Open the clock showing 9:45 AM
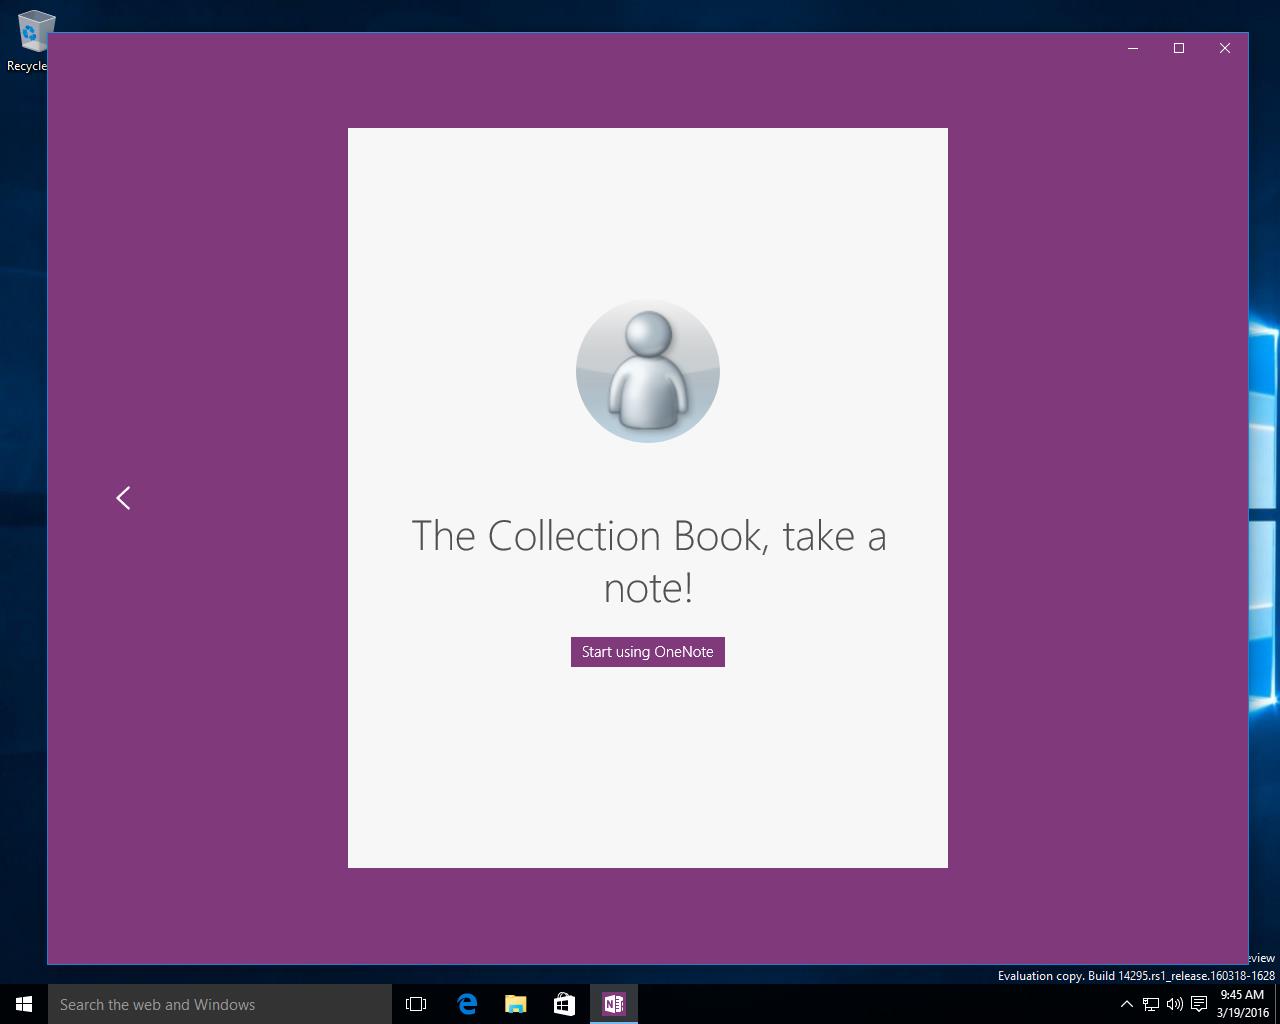 [1243, 1004]
